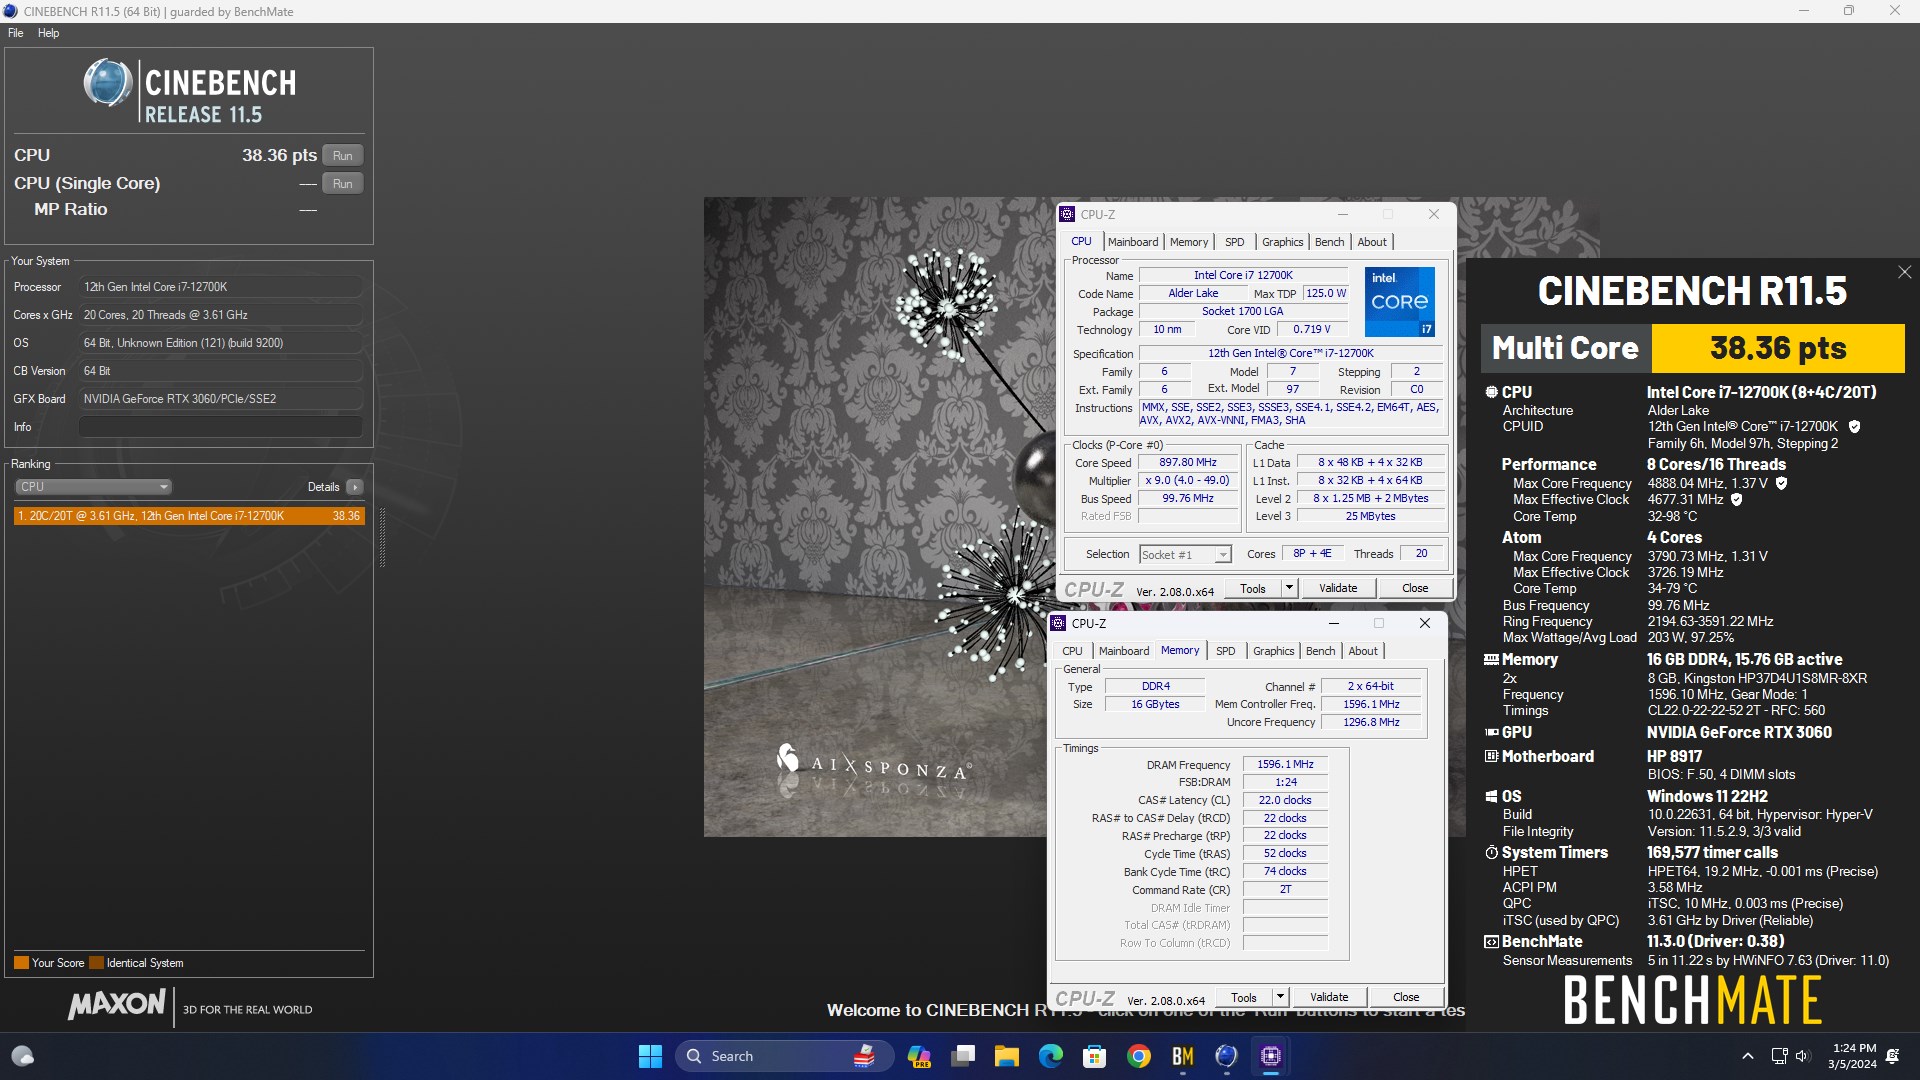Viewport: 1920px width, 1080px height.
Task: Open notification center bell icon
Action: [x=1893, y=1056]
